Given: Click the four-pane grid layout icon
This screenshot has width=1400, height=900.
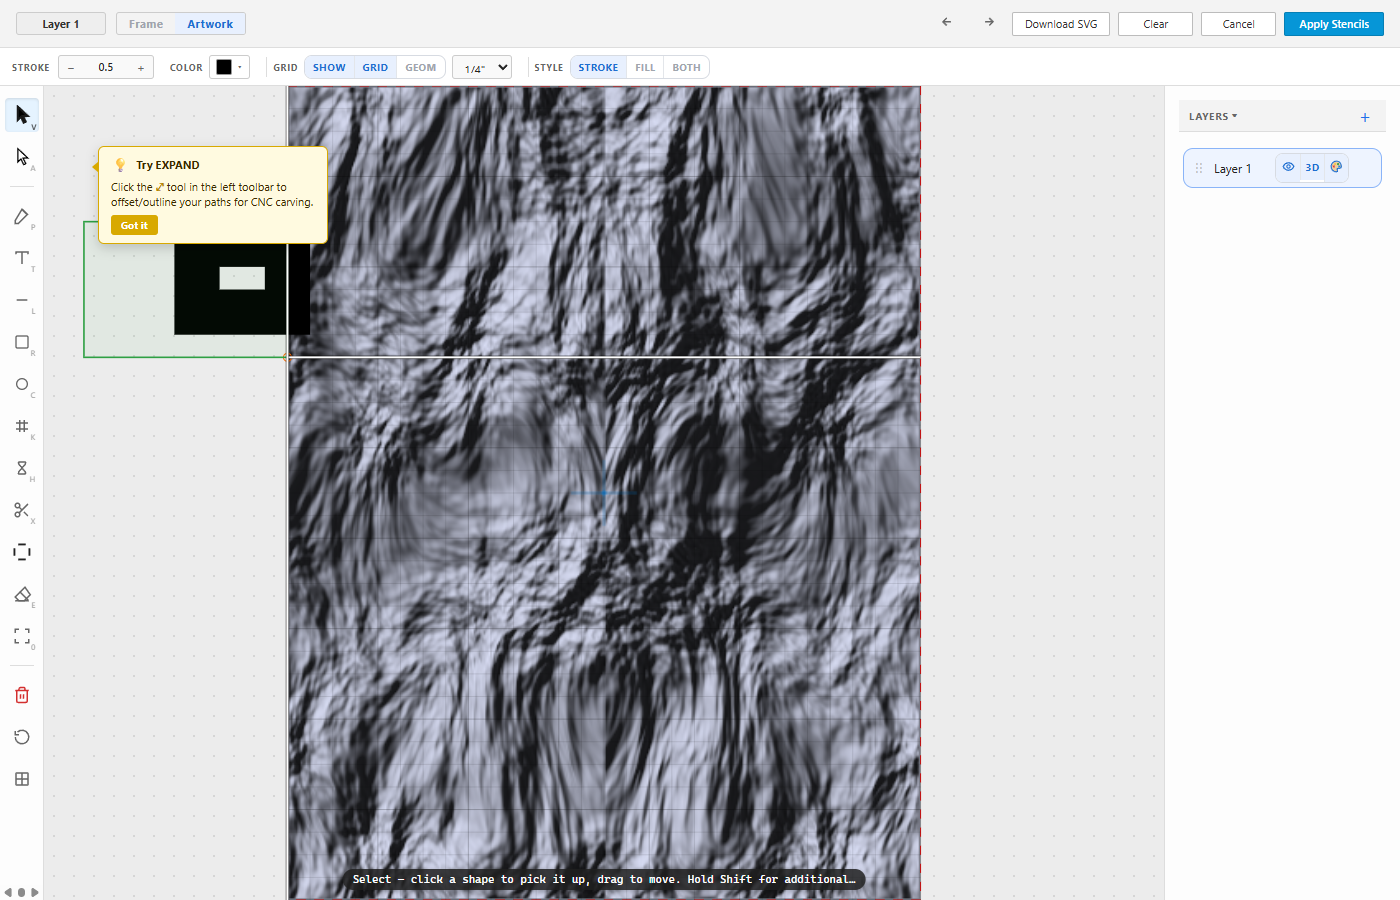Looking at the screenshot, I should [x=22, y=779].
